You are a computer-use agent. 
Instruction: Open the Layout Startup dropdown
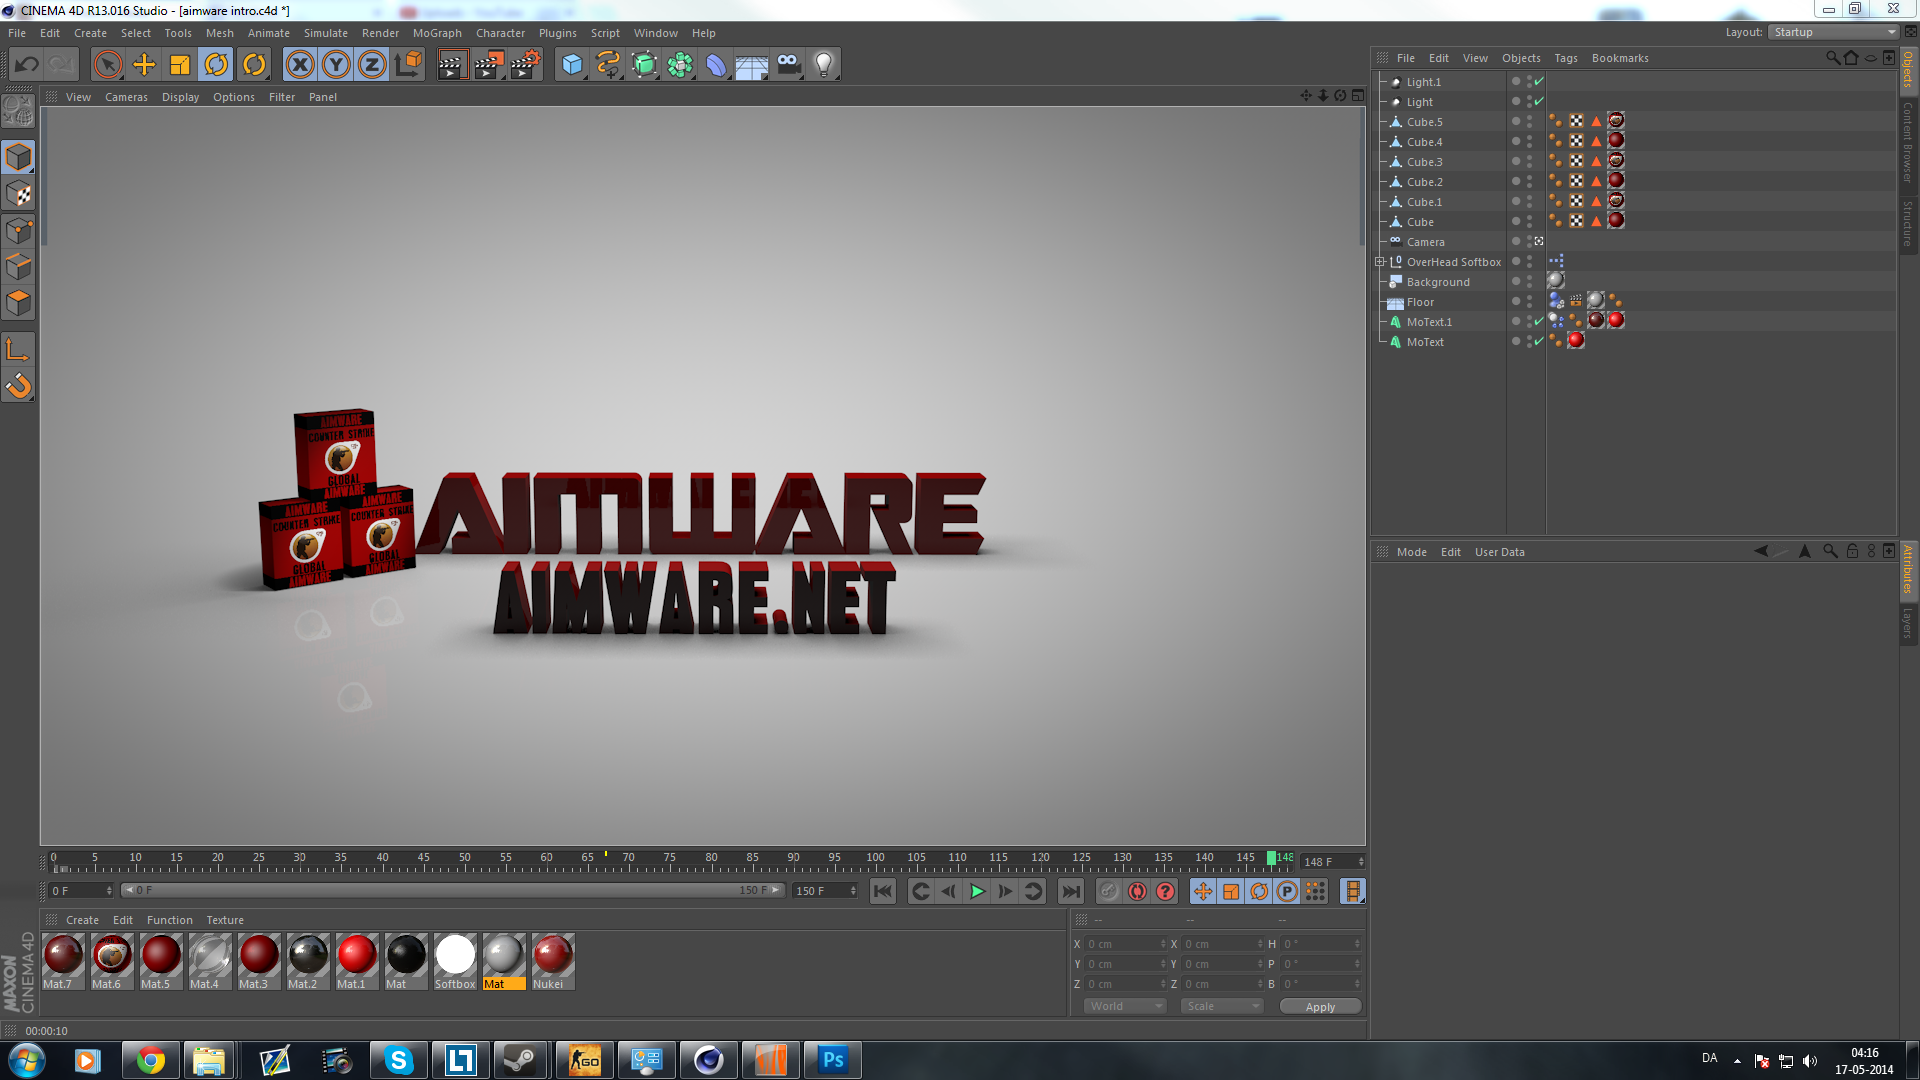[1834, 32]
